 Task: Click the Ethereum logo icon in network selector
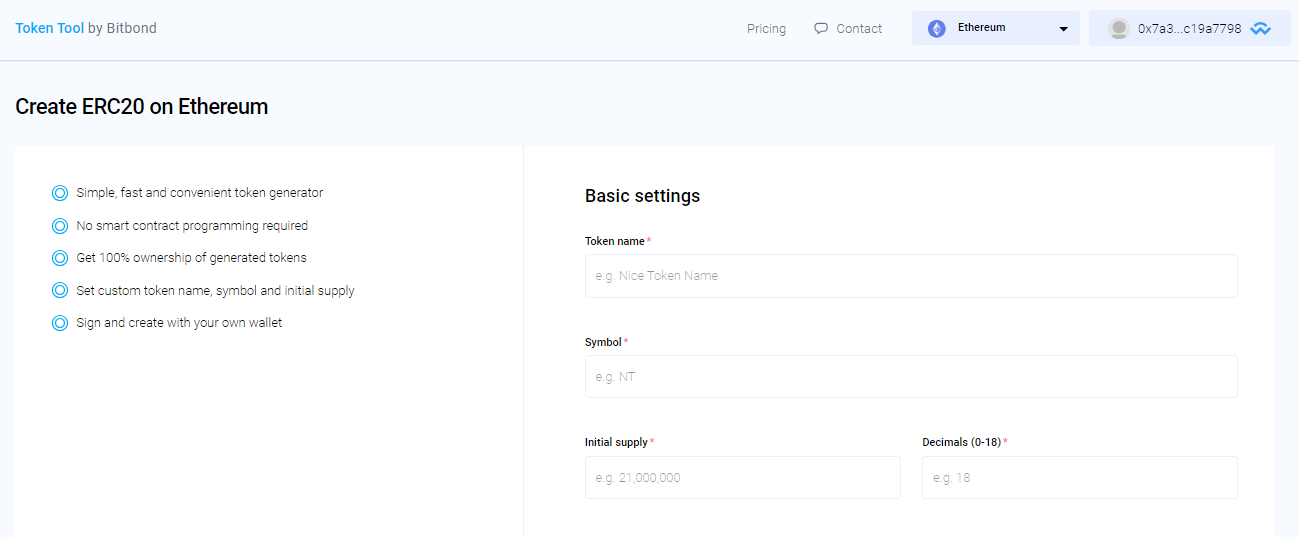[937, 29]
